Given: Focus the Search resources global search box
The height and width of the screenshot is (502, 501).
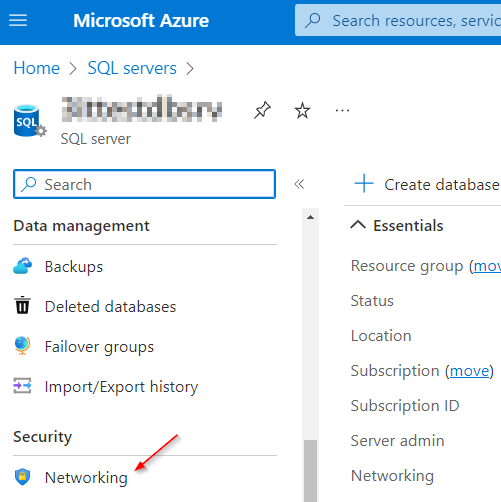Looking at the screenshot, I should pos(398,21).
